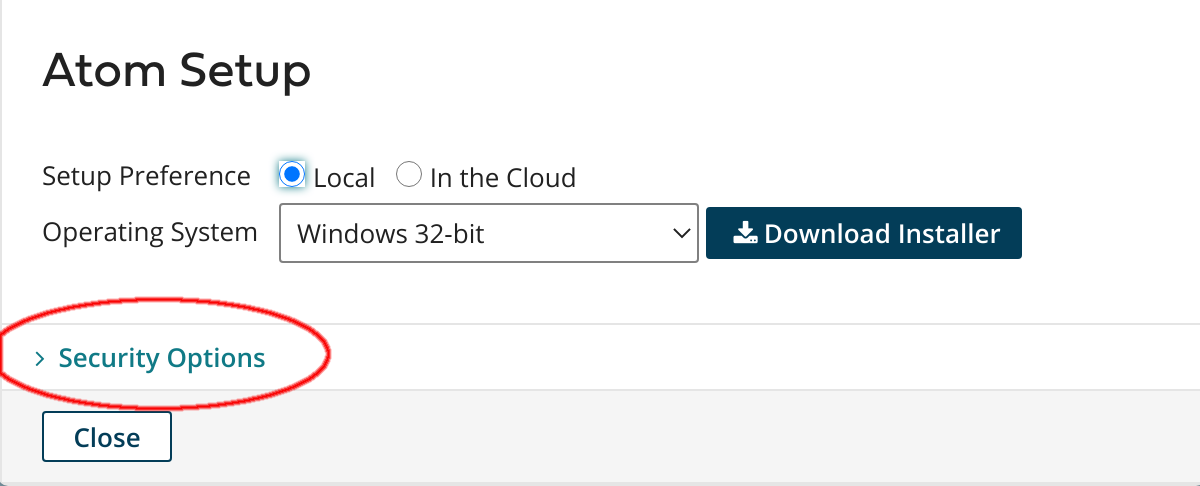Click the chevron icon beside Security Options
The height and width of the screenshot is (486, 1200).
40,358
